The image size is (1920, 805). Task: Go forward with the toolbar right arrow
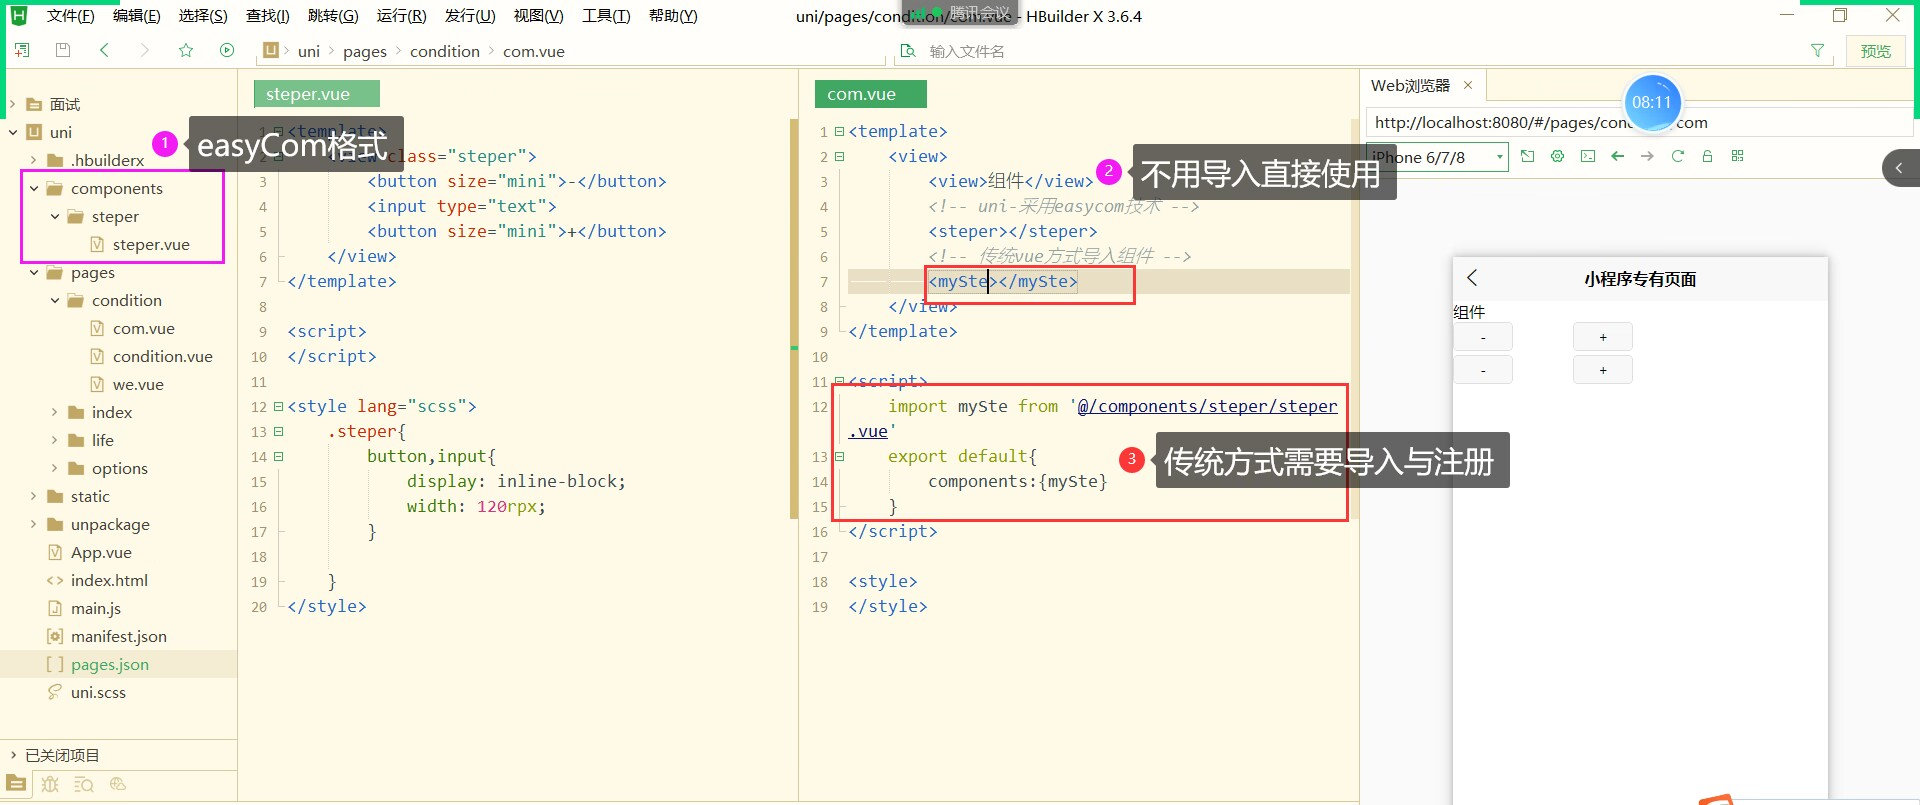144,50
